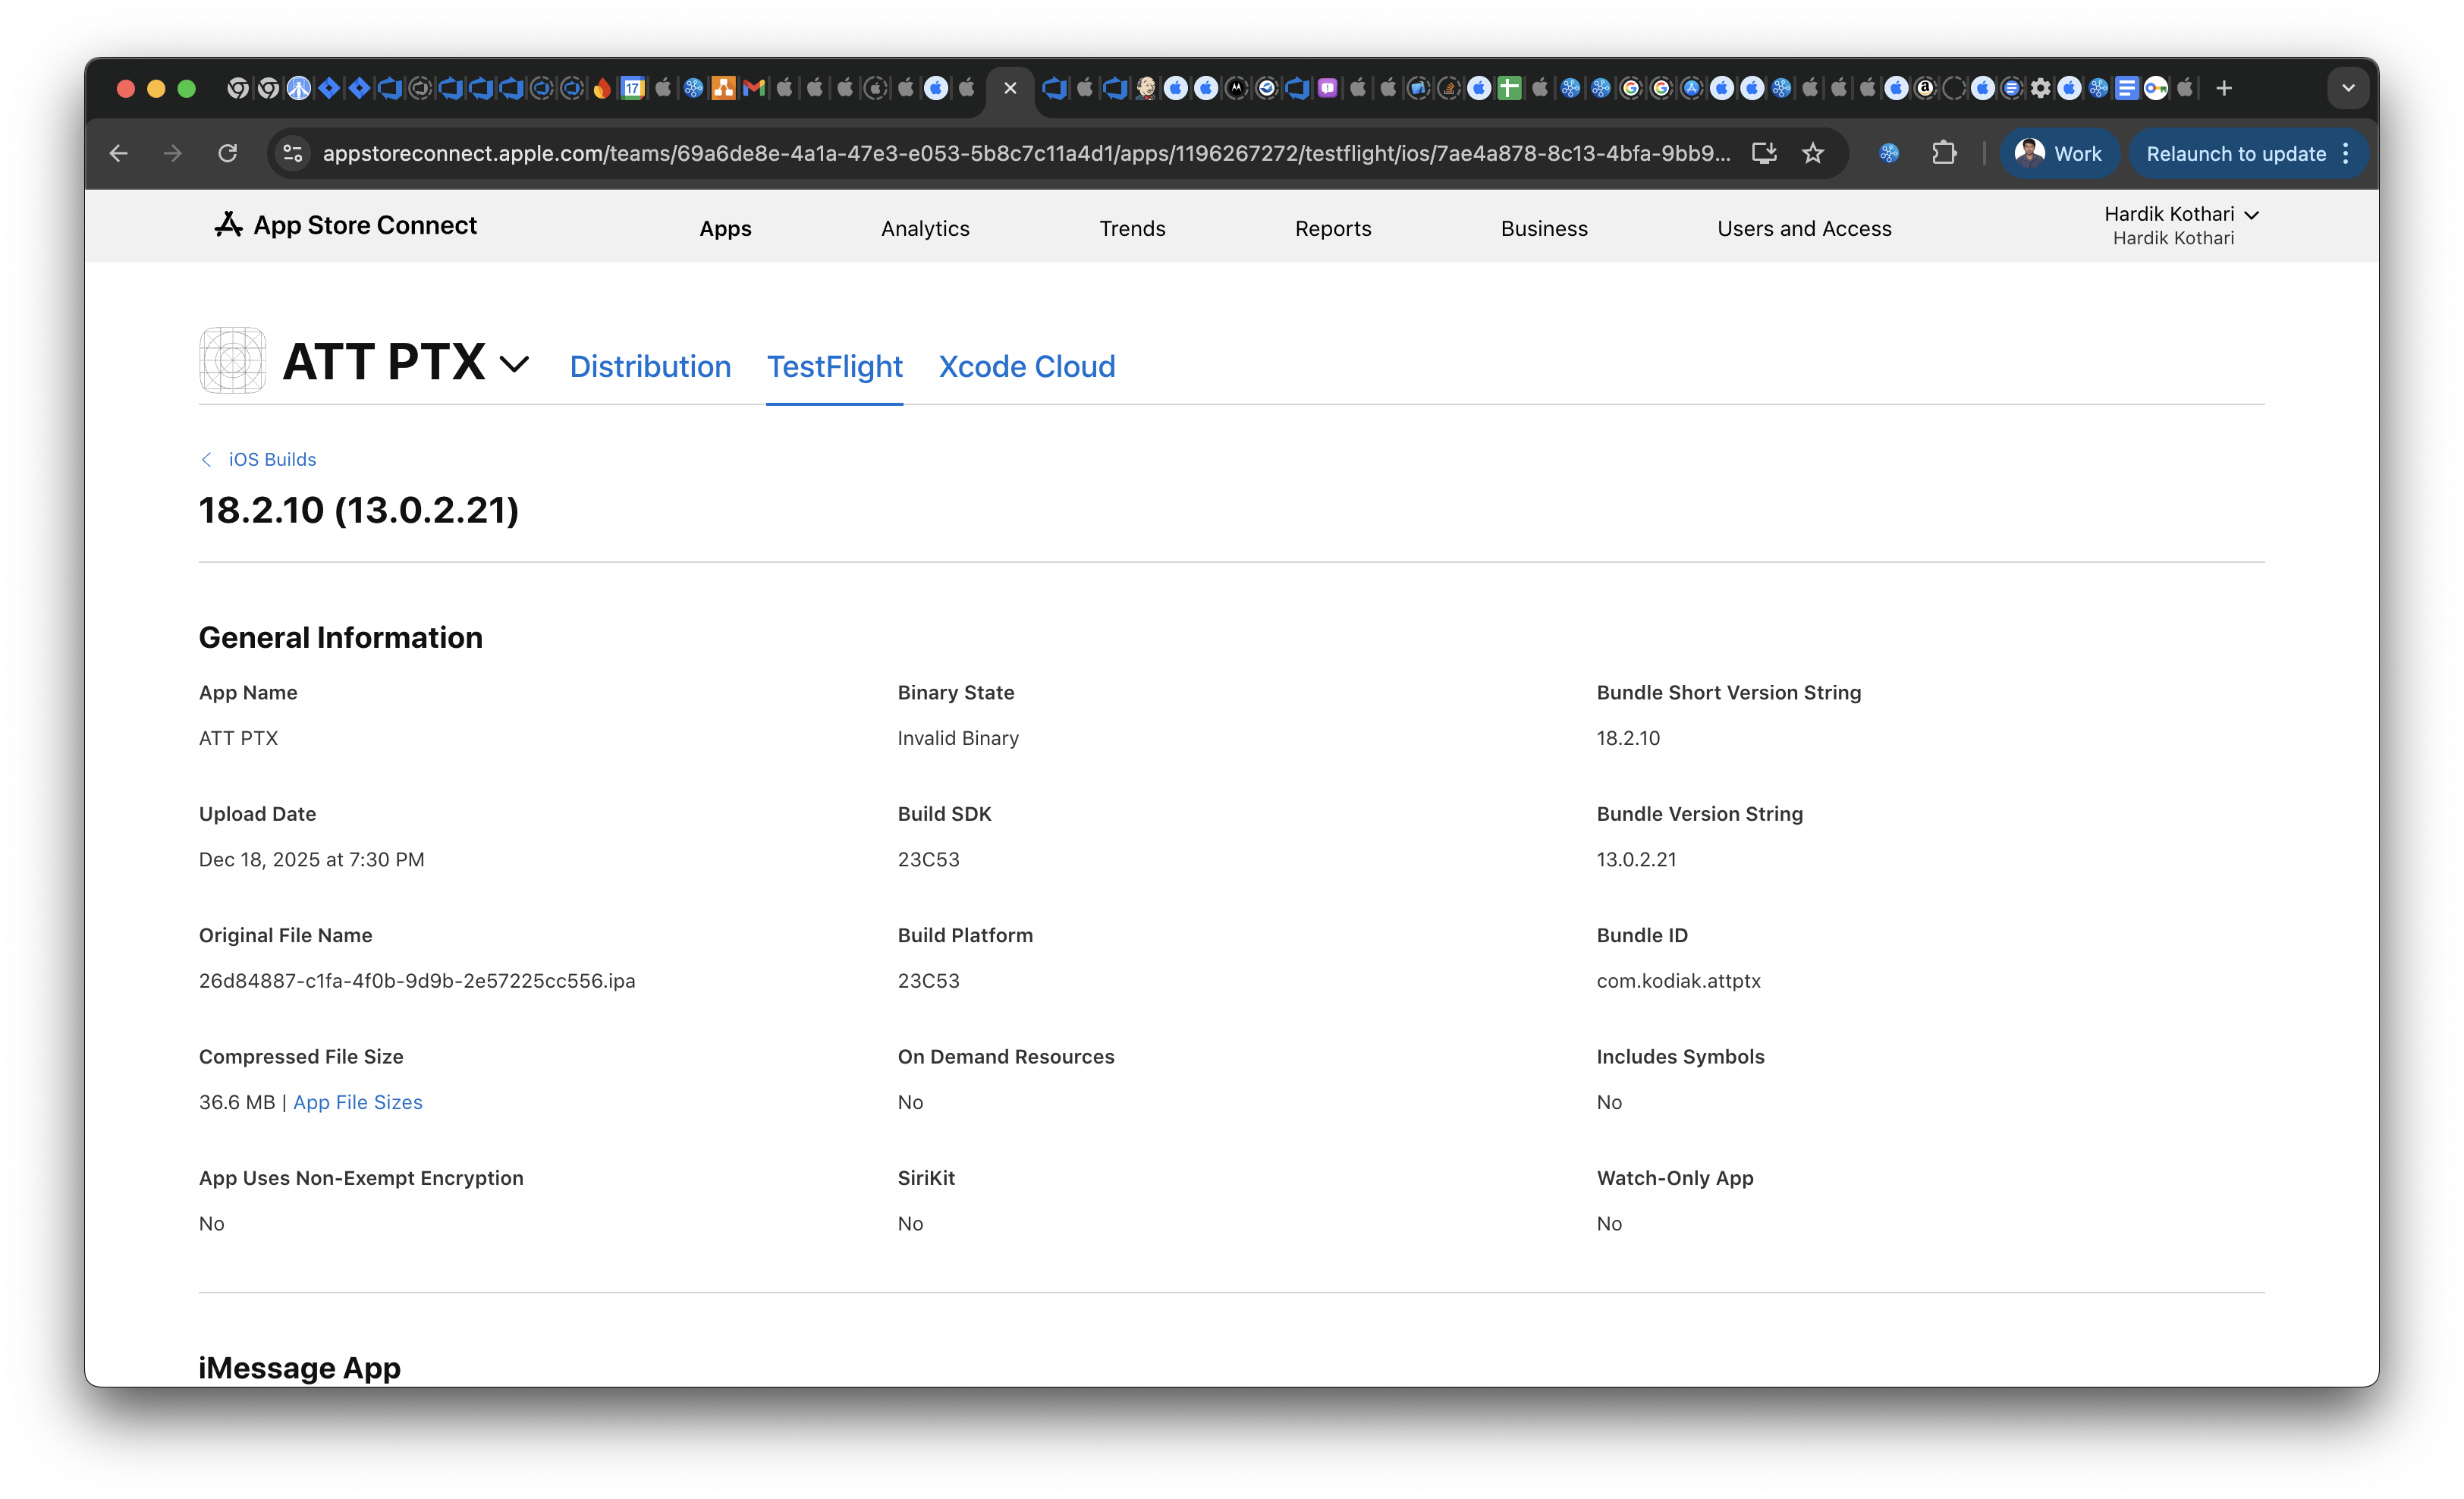The width and height of the screenshot is (2464, 1499).
Task: Click the install app icon in address bar
Action: [x=1764, y=153]
